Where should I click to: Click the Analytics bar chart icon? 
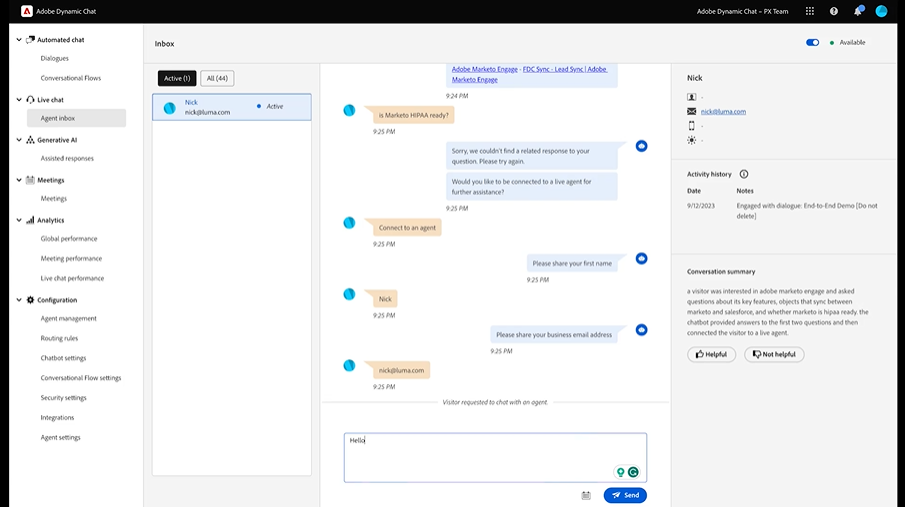coord(31,220)
